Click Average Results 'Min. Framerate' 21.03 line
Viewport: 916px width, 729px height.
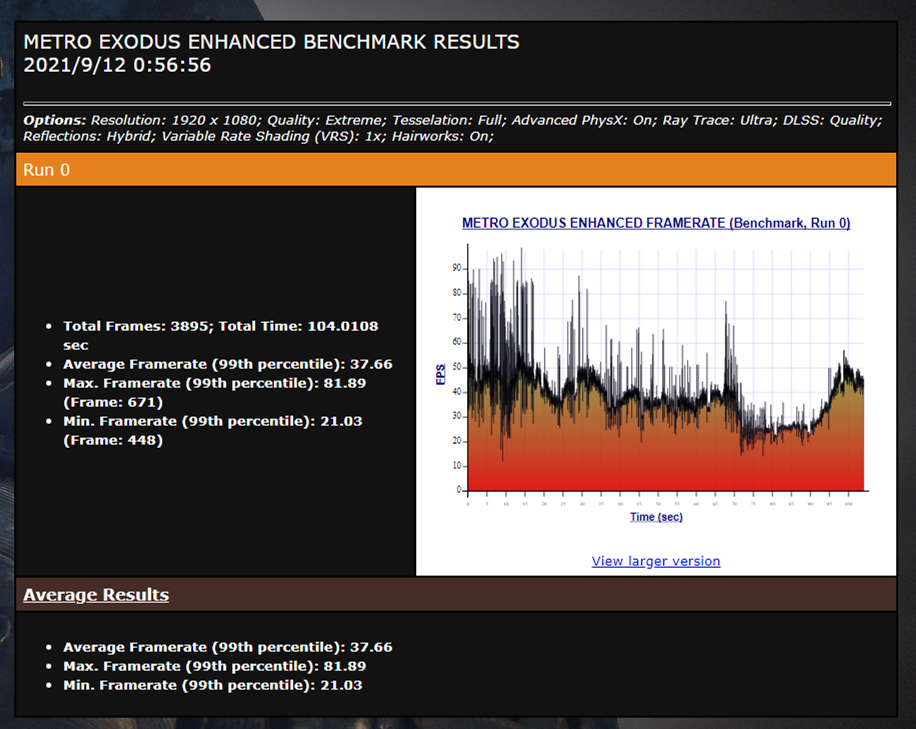pyautogui.click(x=213, y=685)
